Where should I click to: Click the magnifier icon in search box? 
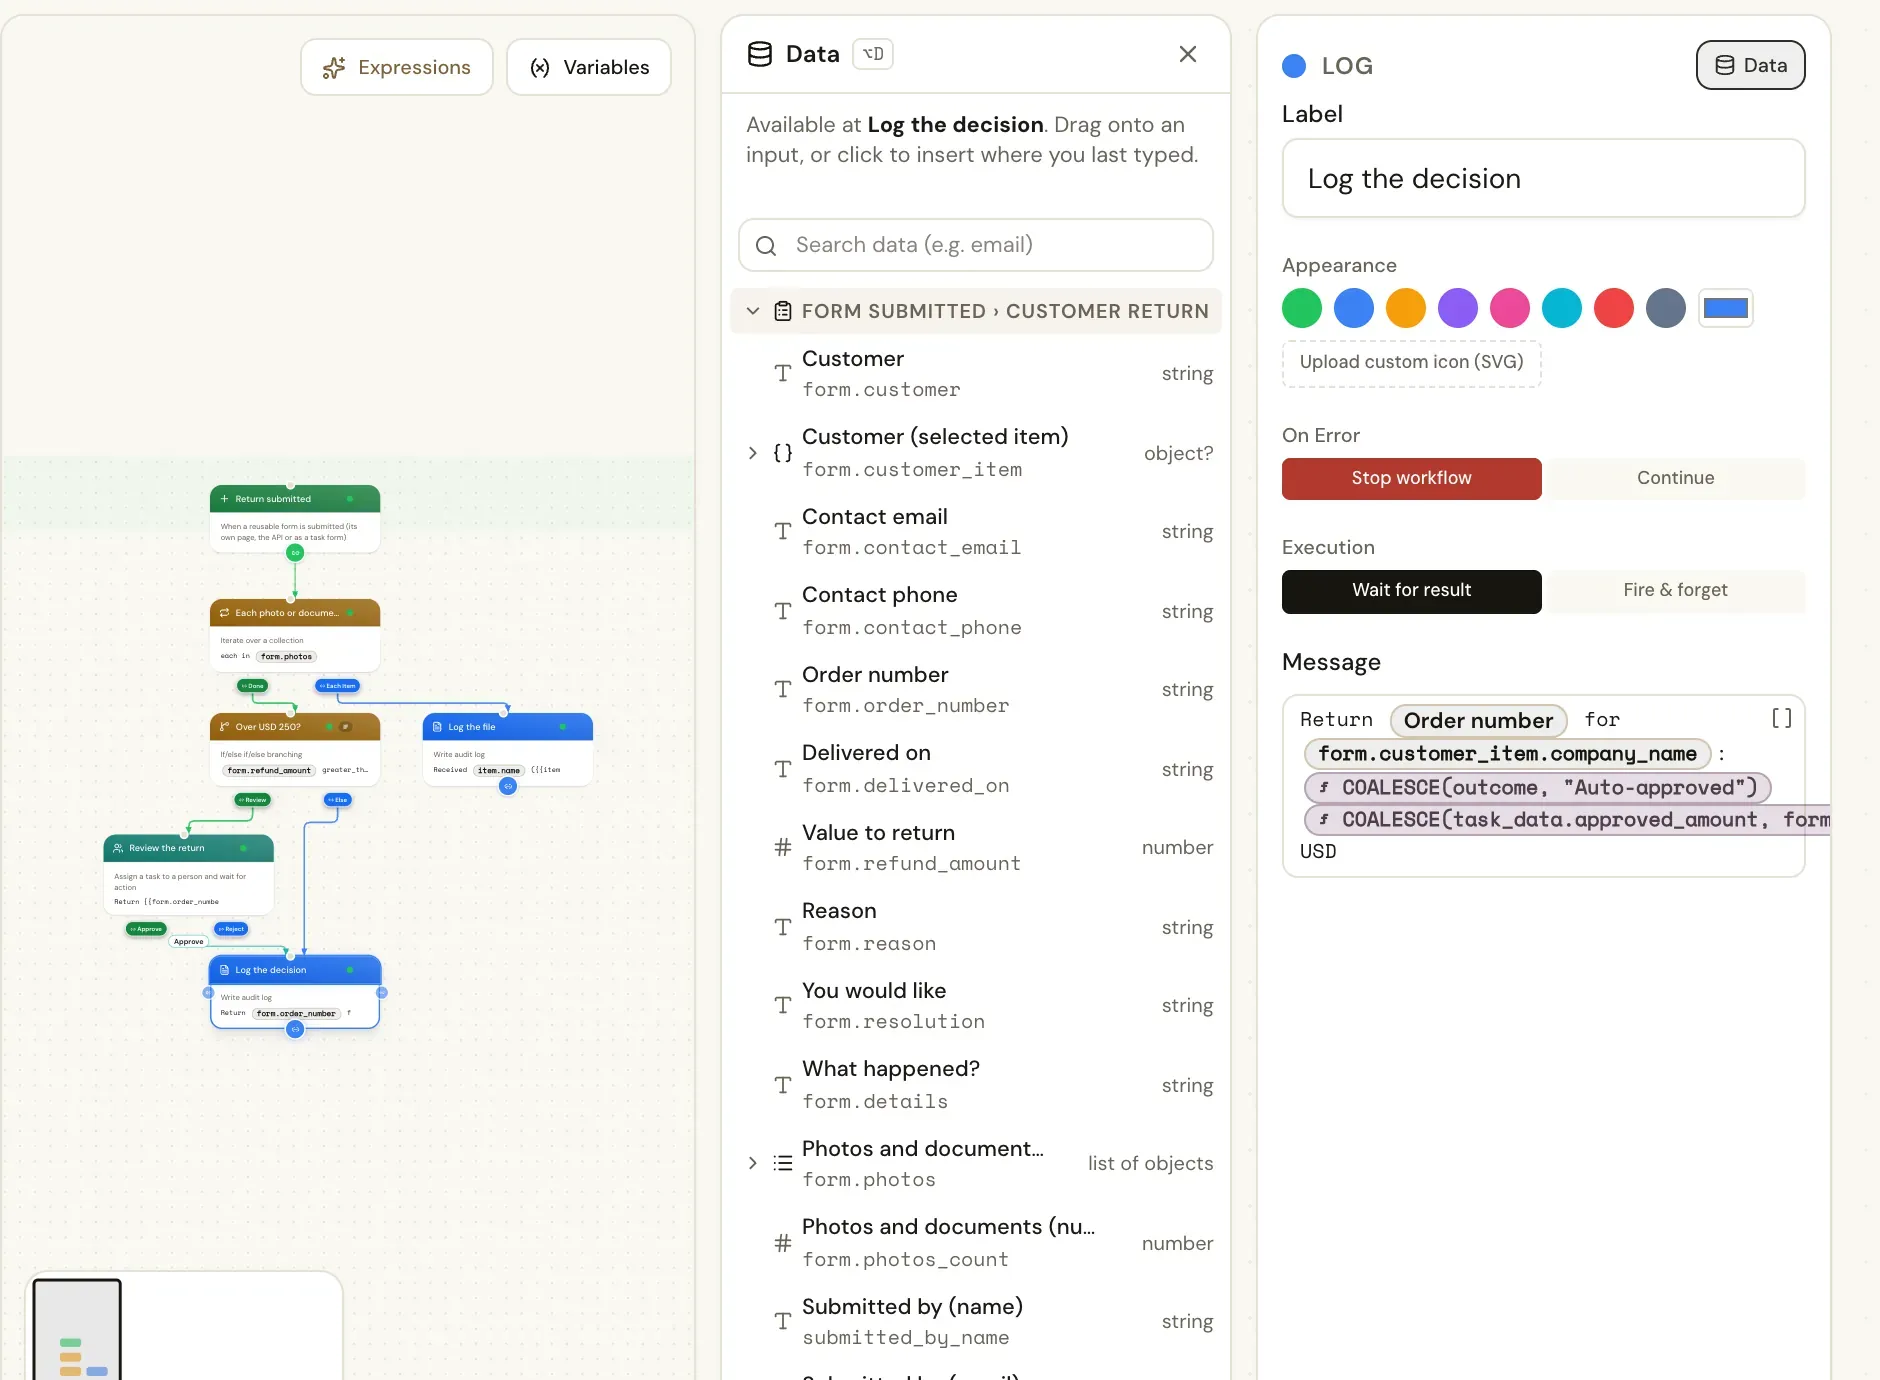766,246
